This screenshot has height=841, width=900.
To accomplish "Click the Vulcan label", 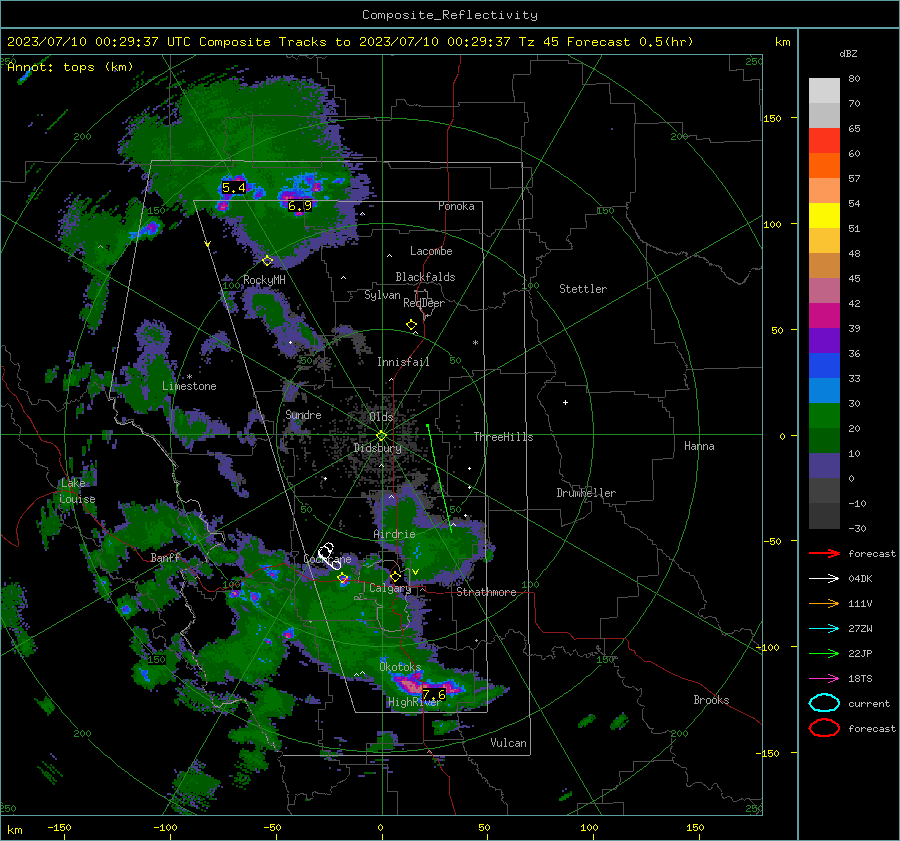I will point(509,743).
